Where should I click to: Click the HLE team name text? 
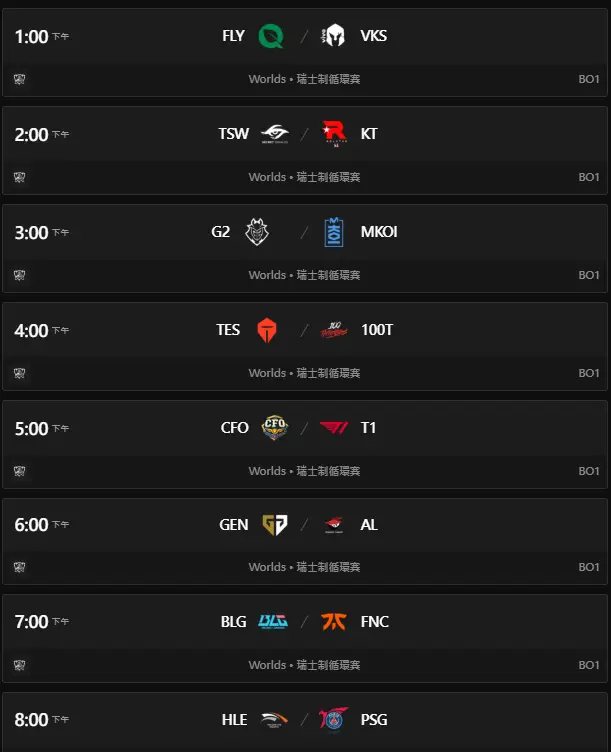234,720
